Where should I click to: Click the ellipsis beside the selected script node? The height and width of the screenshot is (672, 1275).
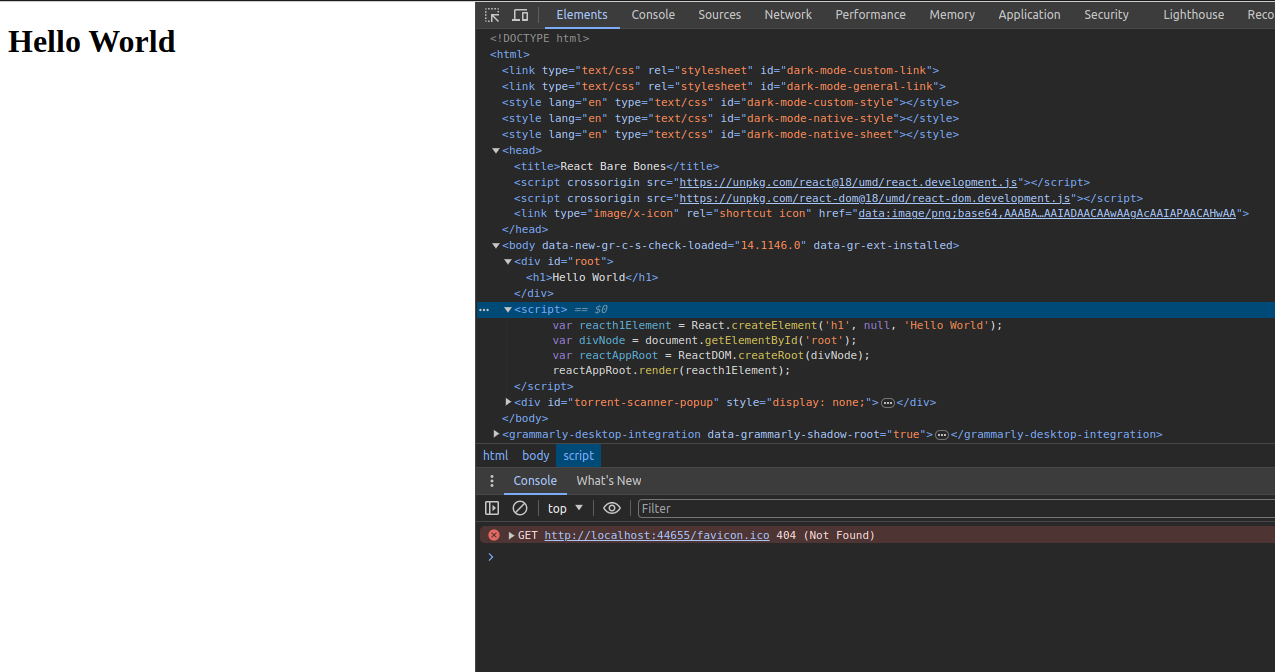pyautogui.click(x=484, y=310)
